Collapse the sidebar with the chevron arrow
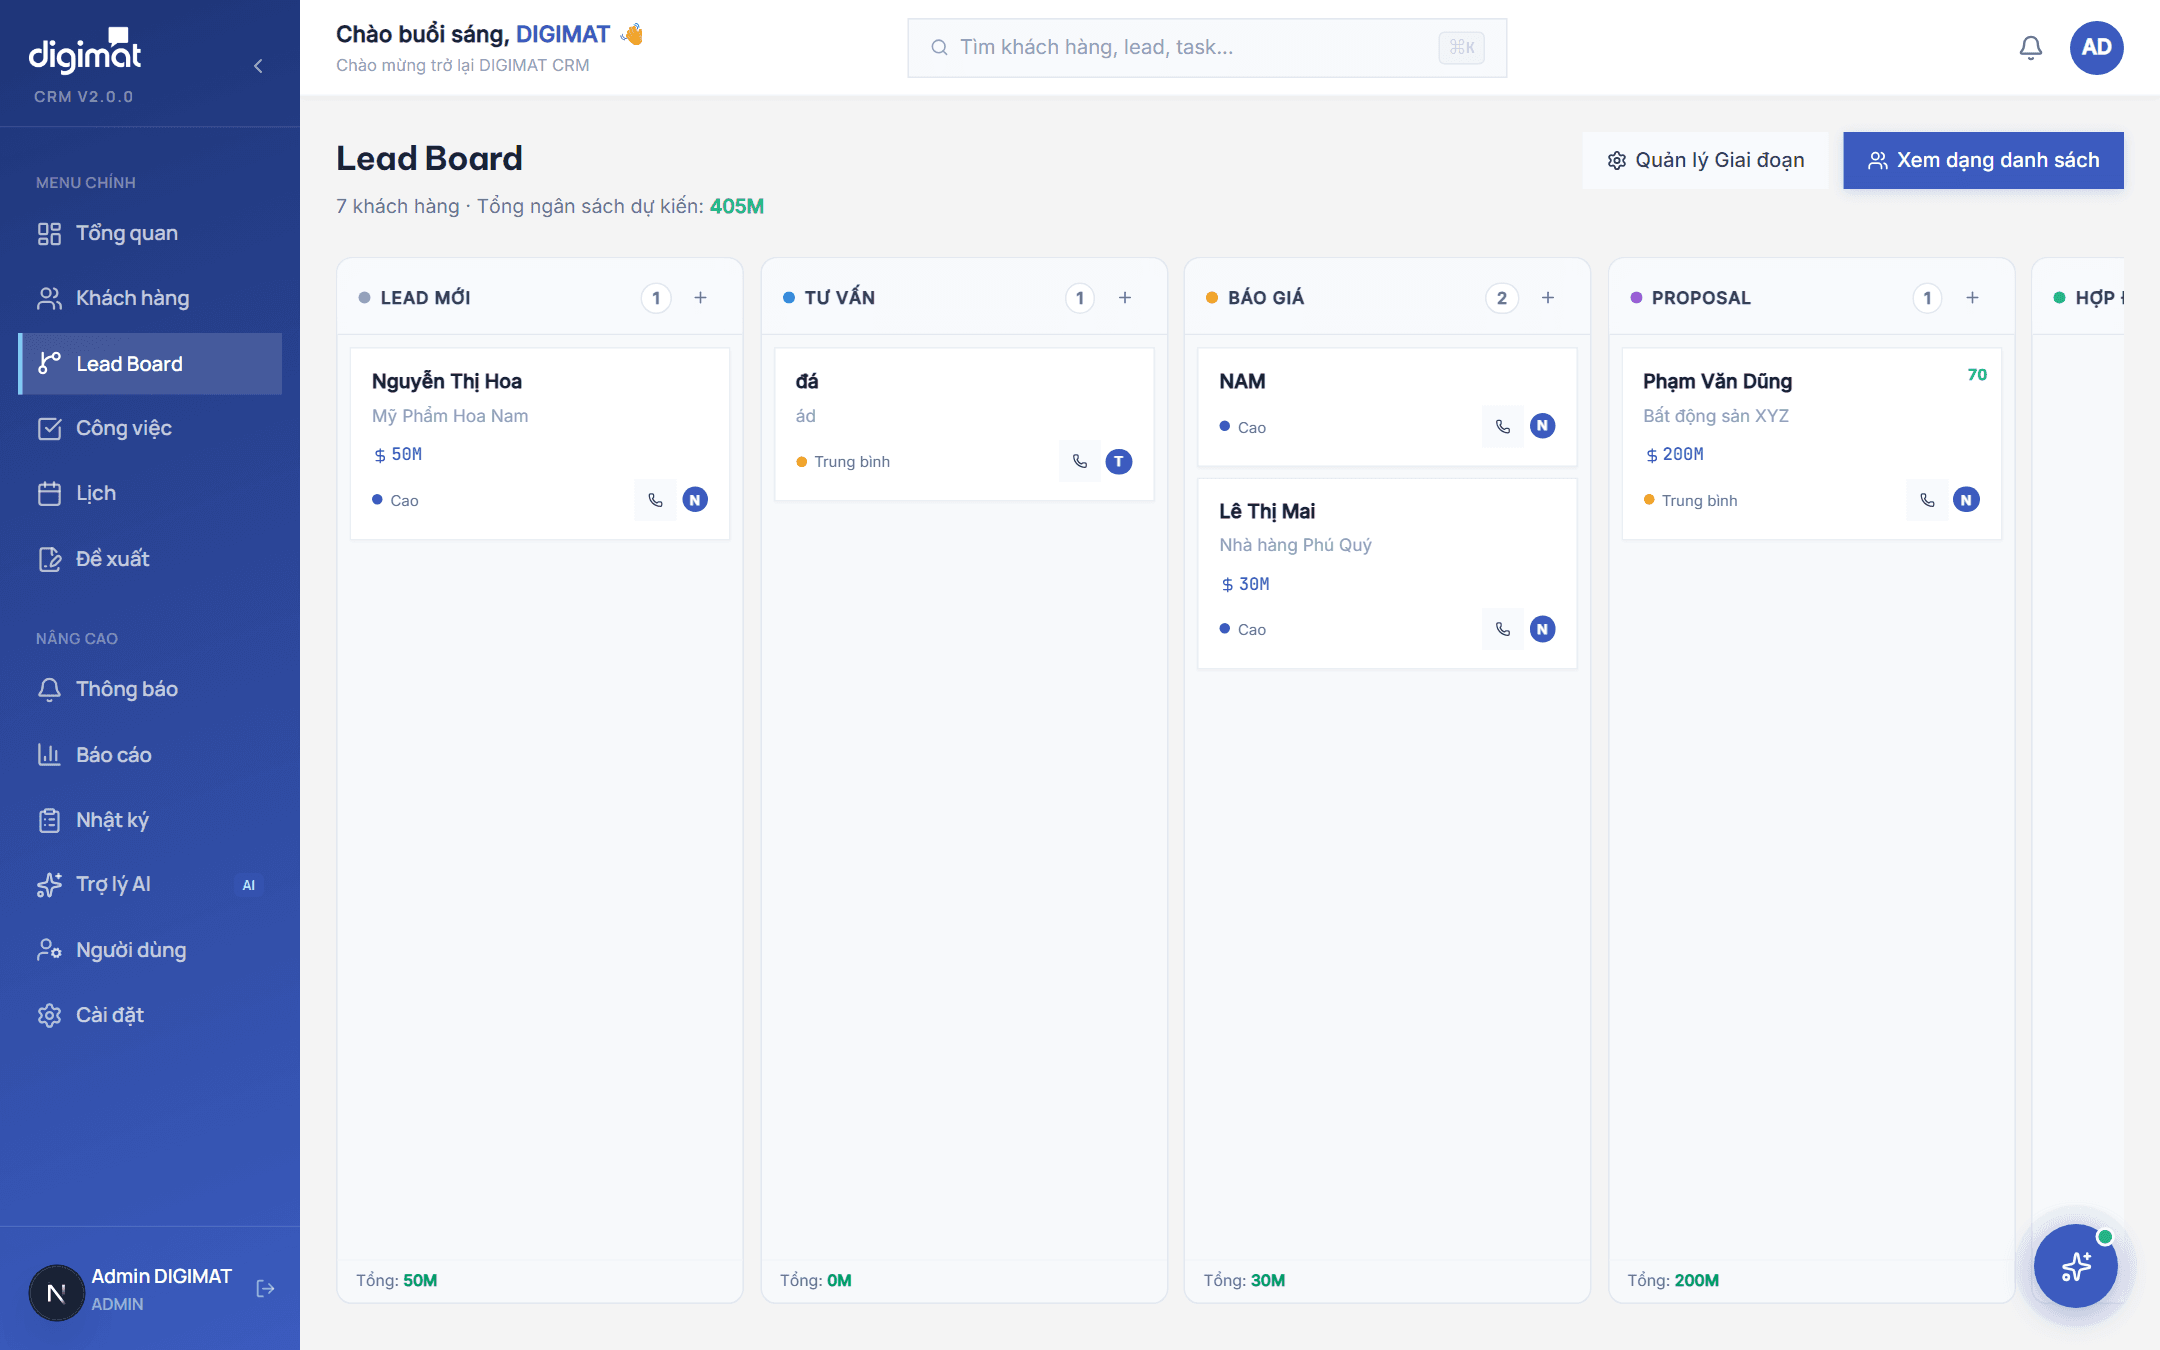The width and height of the screenshot is (2160, 1350). [258, 66]
